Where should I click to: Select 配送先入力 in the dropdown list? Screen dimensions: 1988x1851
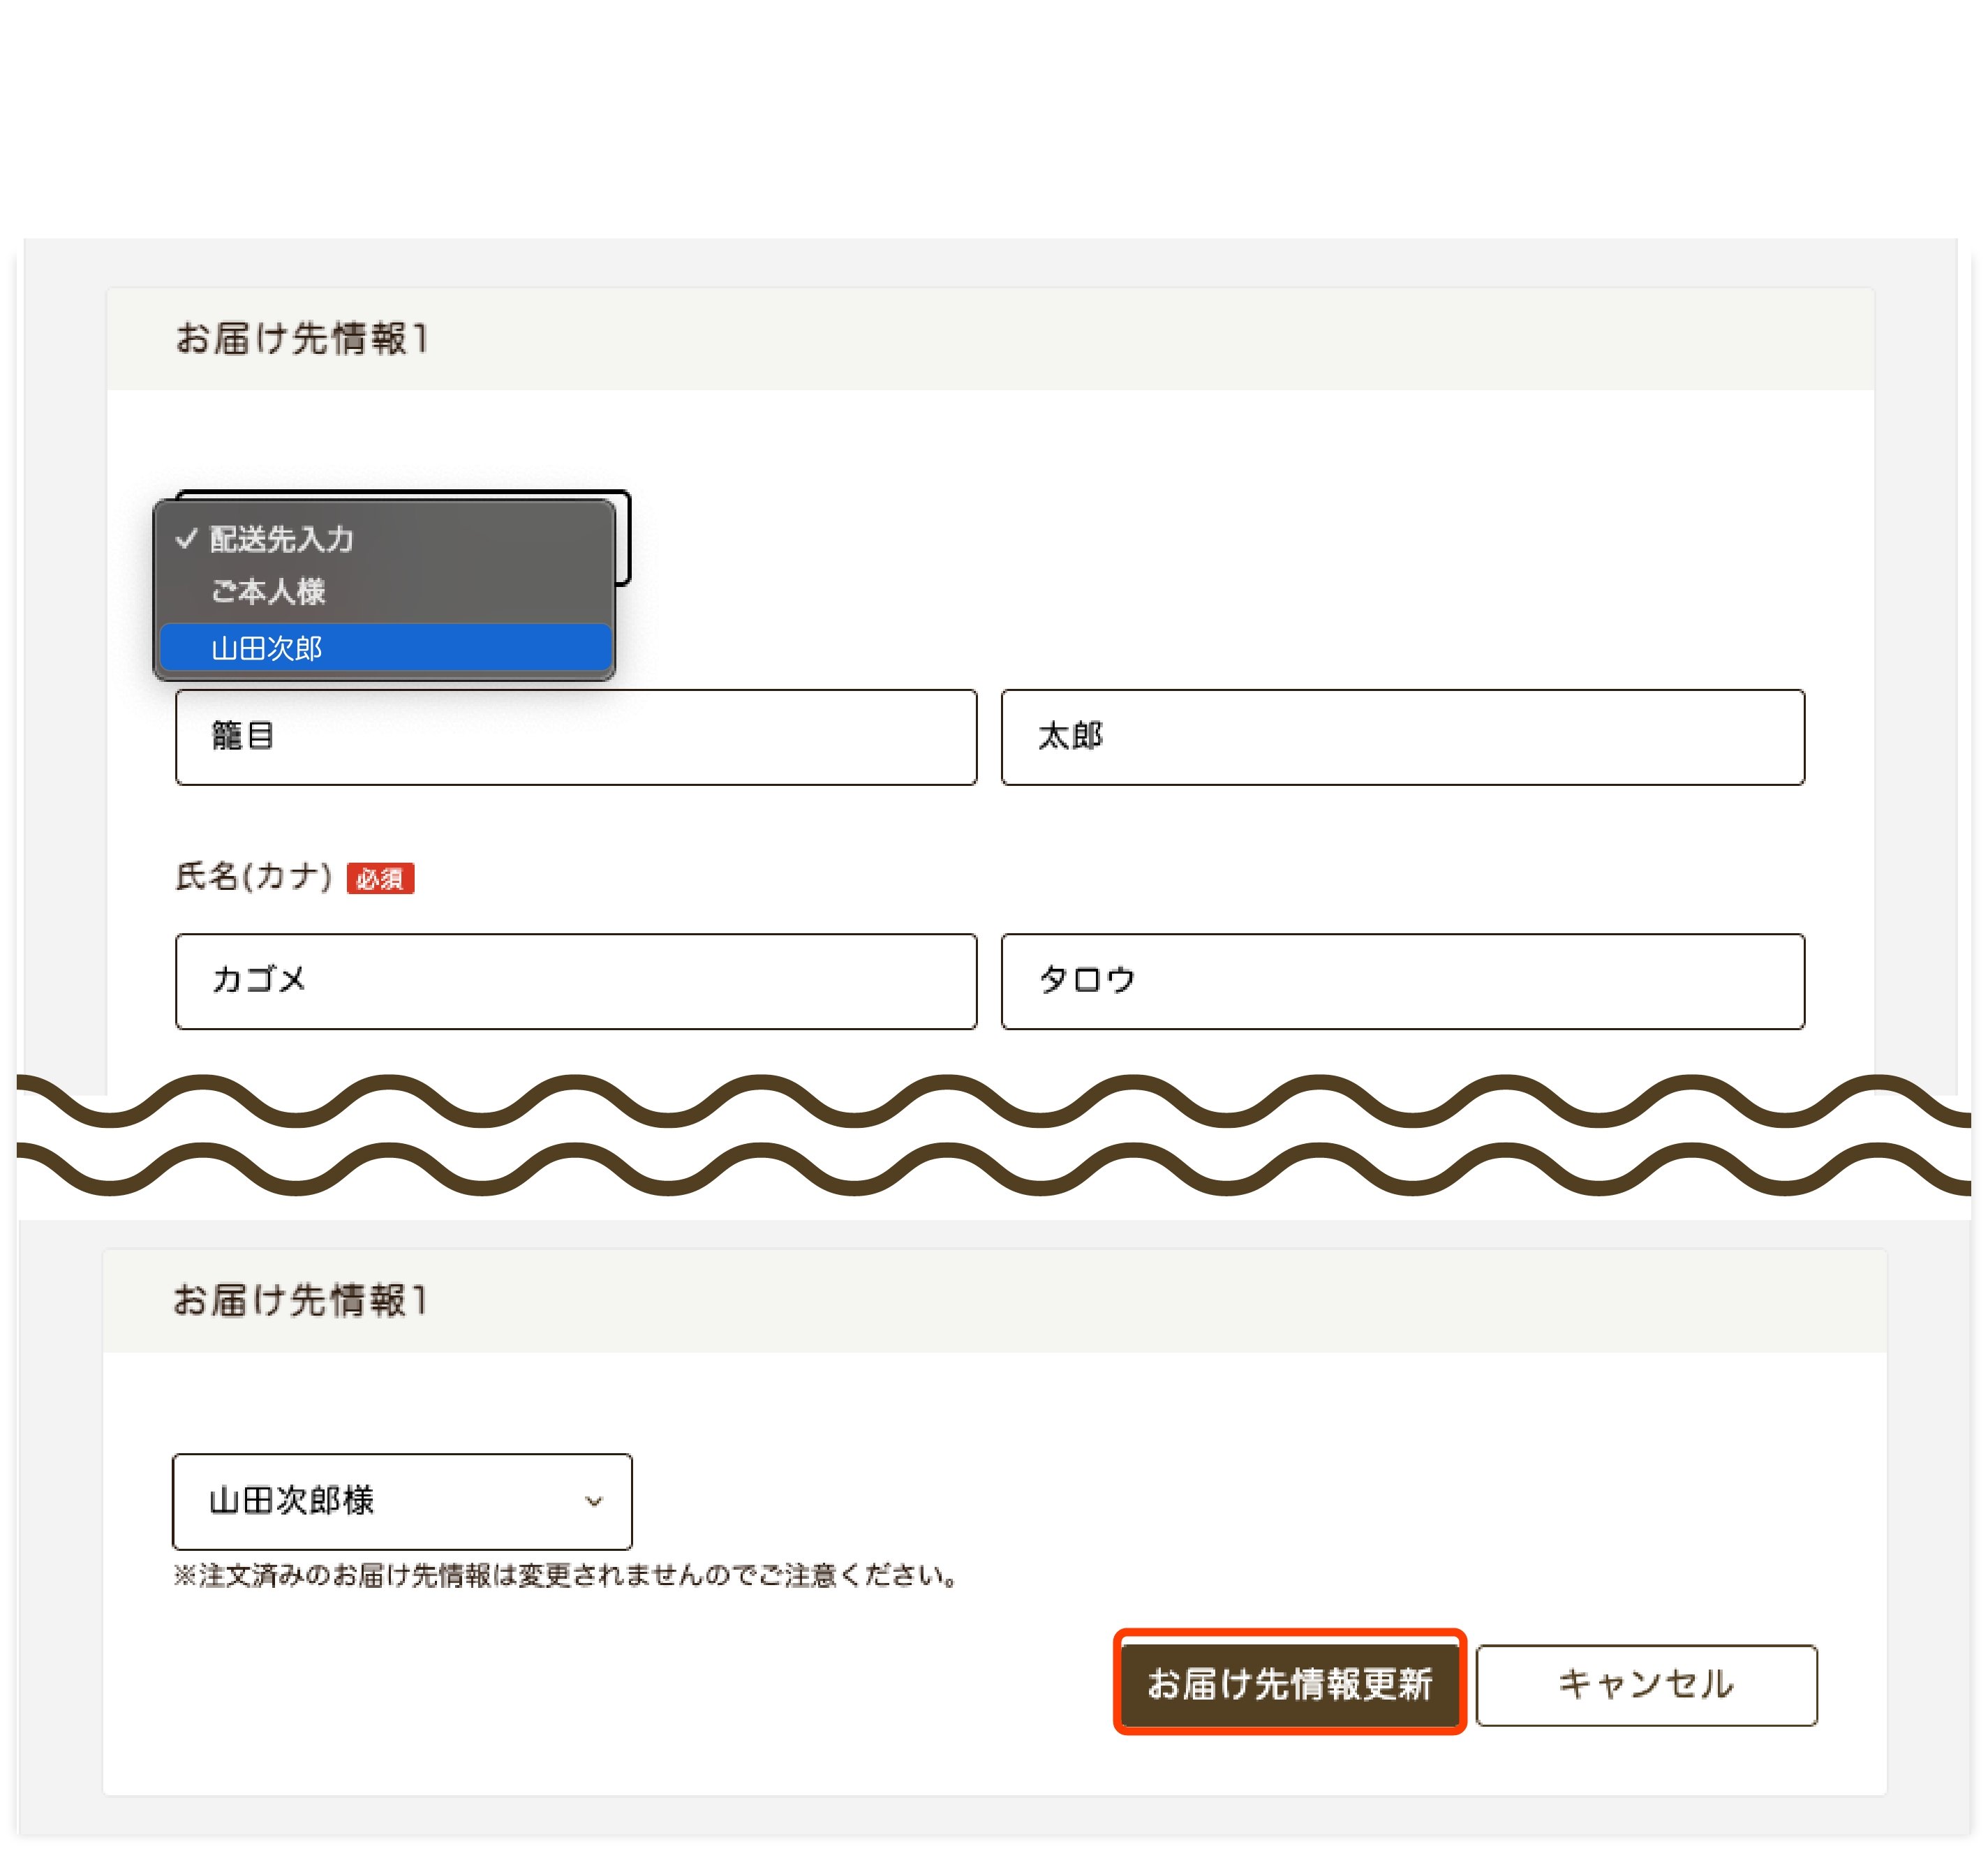pyautogui.click(x=385, y=540)
